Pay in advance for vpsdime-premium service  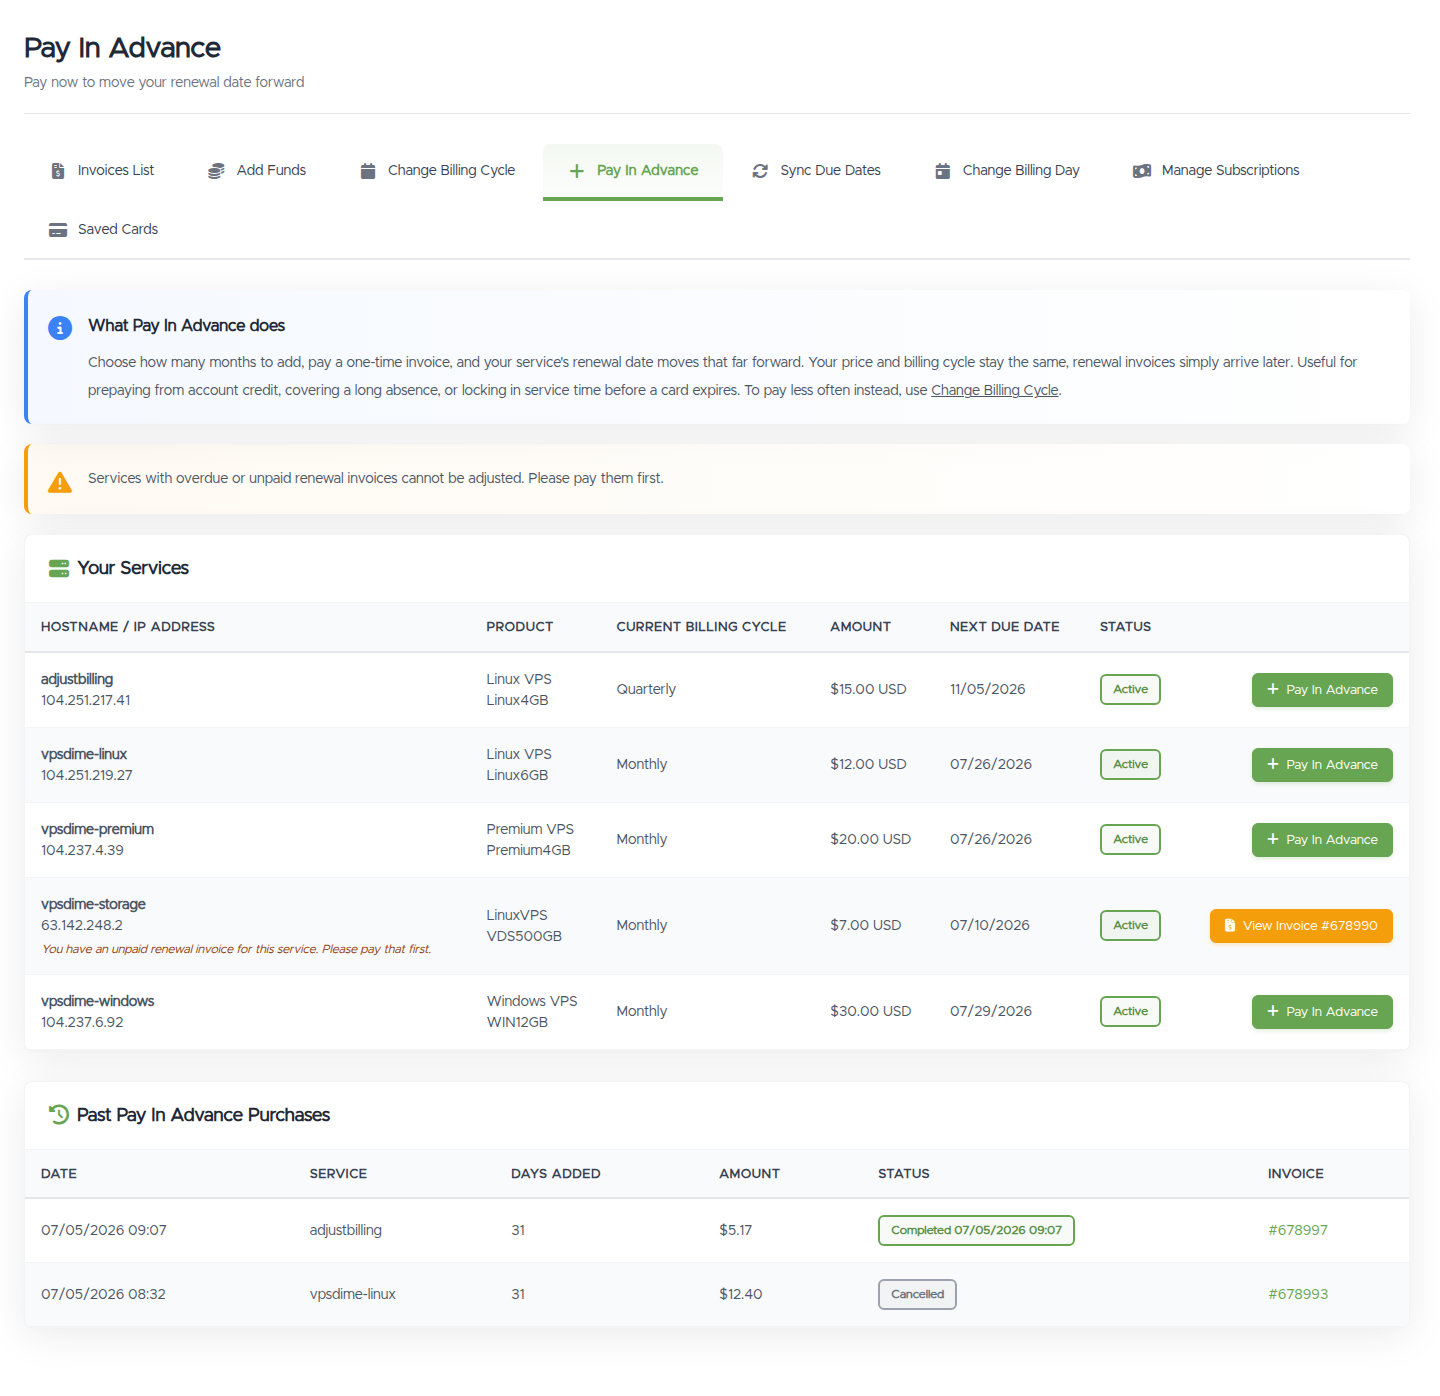coord(1322,840)
